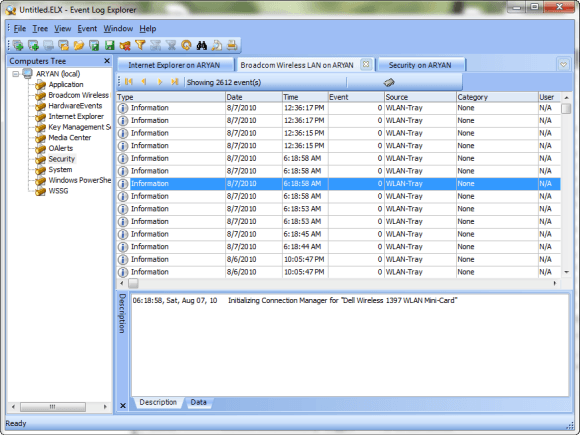The height and width of the screenshot is (435, 580).
Task: Select Internet Explorer log in tree
Action: point(76,116)
